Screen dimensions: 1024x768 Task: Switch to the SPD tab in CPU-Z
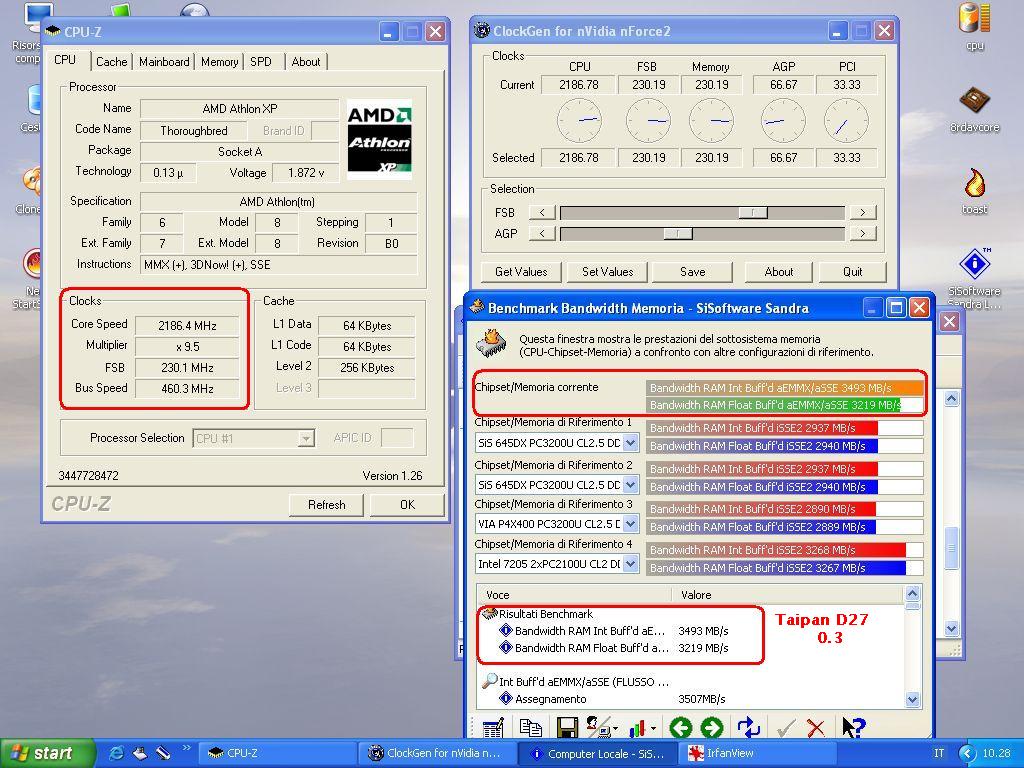click(261, 61)
